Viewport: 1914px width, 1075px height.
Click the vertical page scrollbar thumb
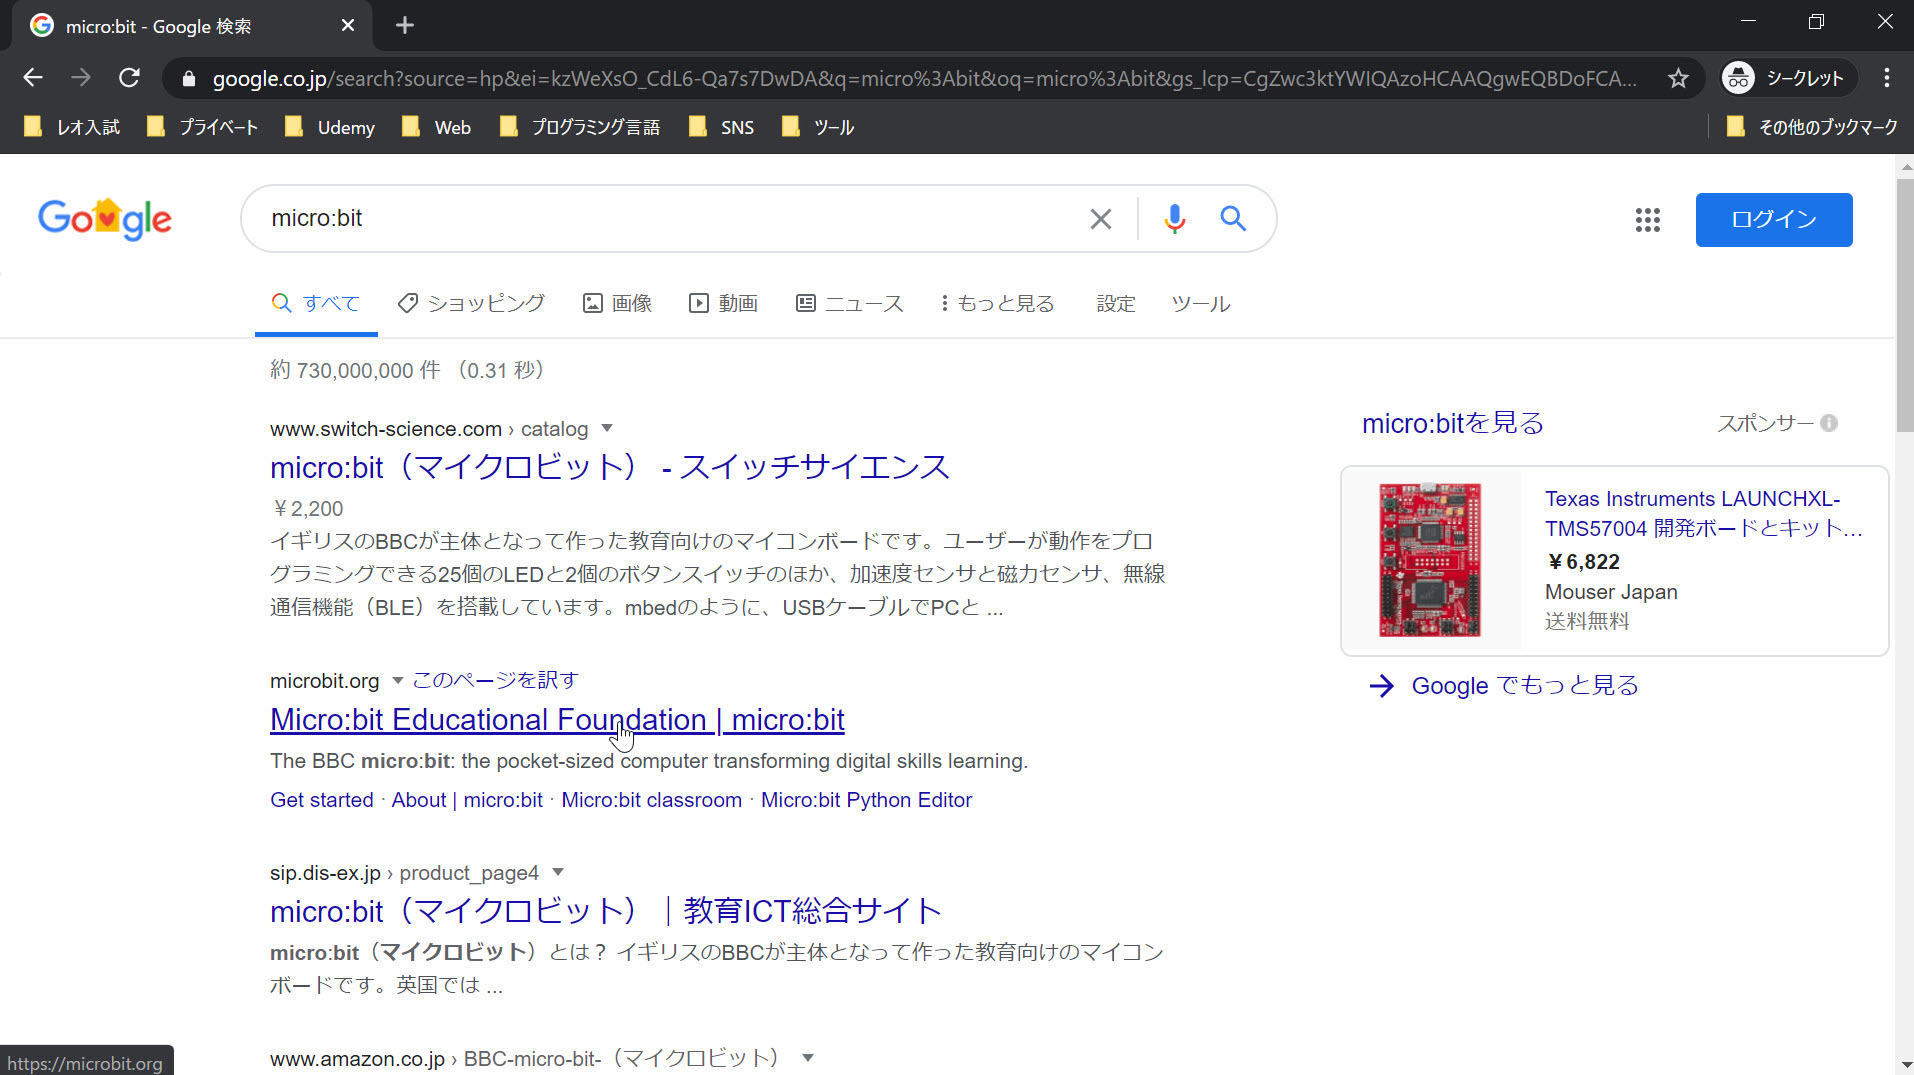click(1905, 306)
